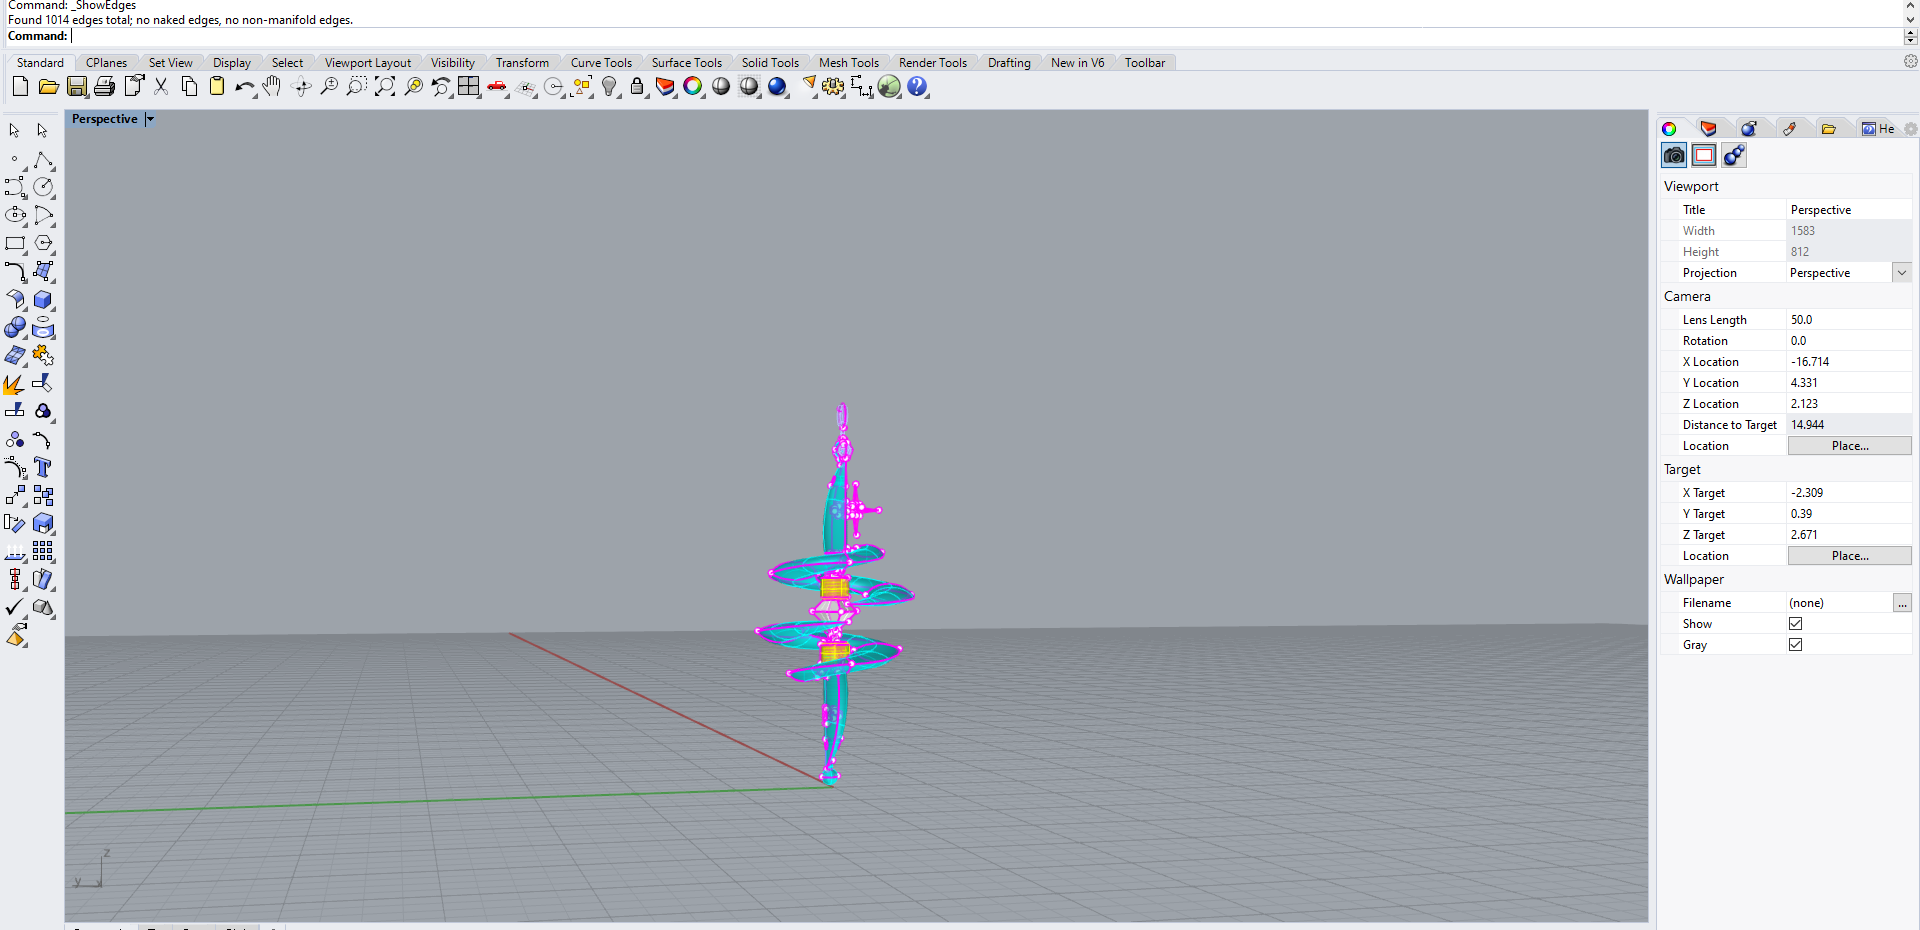Switch to the Mesh Tools tab

click(849, 63)
